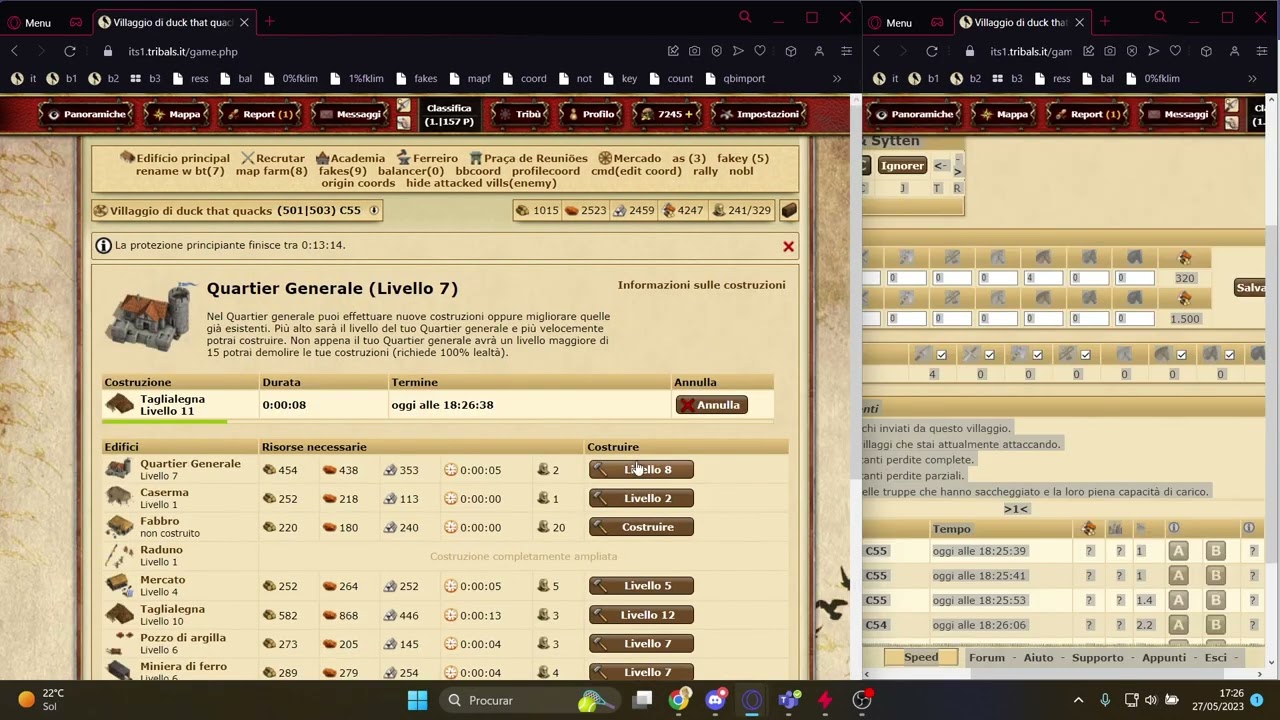Screen dimensions: 1280x720
Task: Show hidden system tray icons
Action: pos(1078,700)
